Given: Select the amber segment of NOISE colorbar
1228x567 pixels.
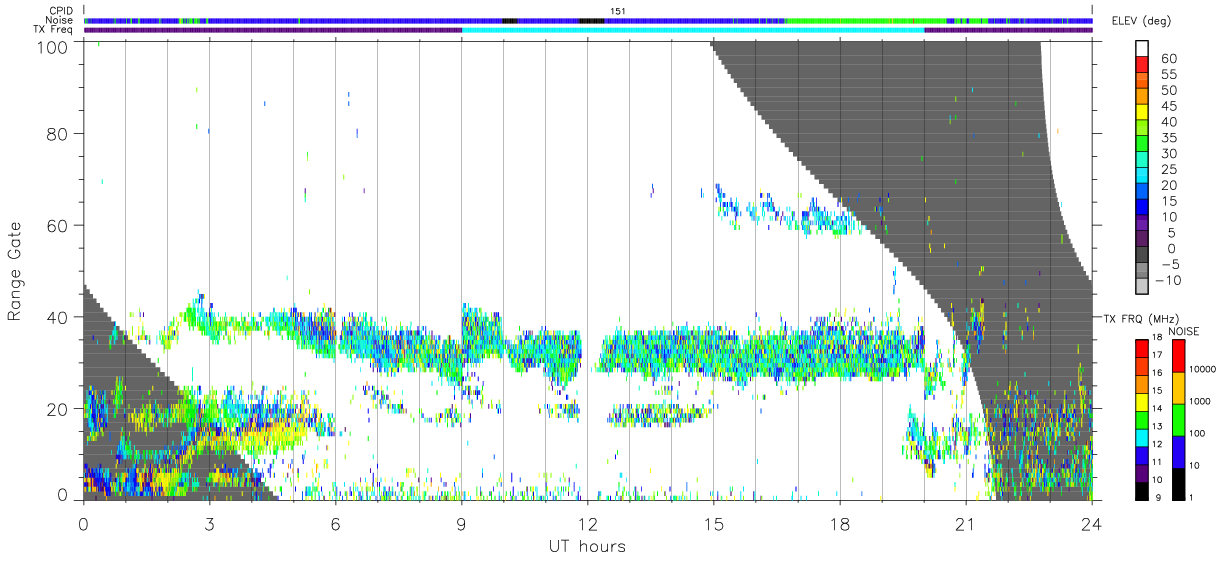Looking at the screenshot, I should coord(1178,388).
